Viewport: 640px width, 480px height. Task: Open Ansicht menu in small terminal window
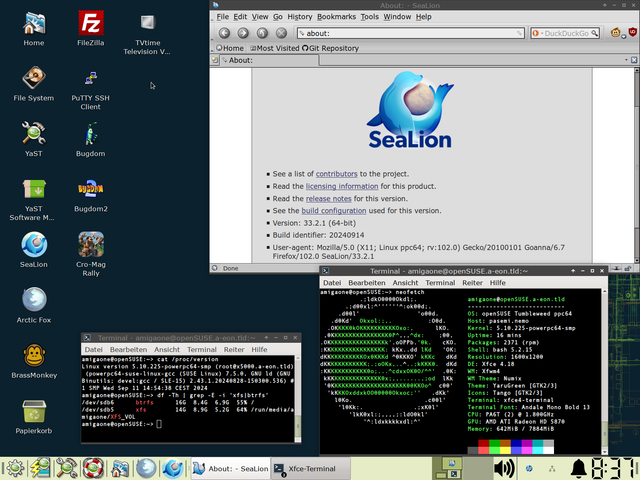tap(167, 349)
